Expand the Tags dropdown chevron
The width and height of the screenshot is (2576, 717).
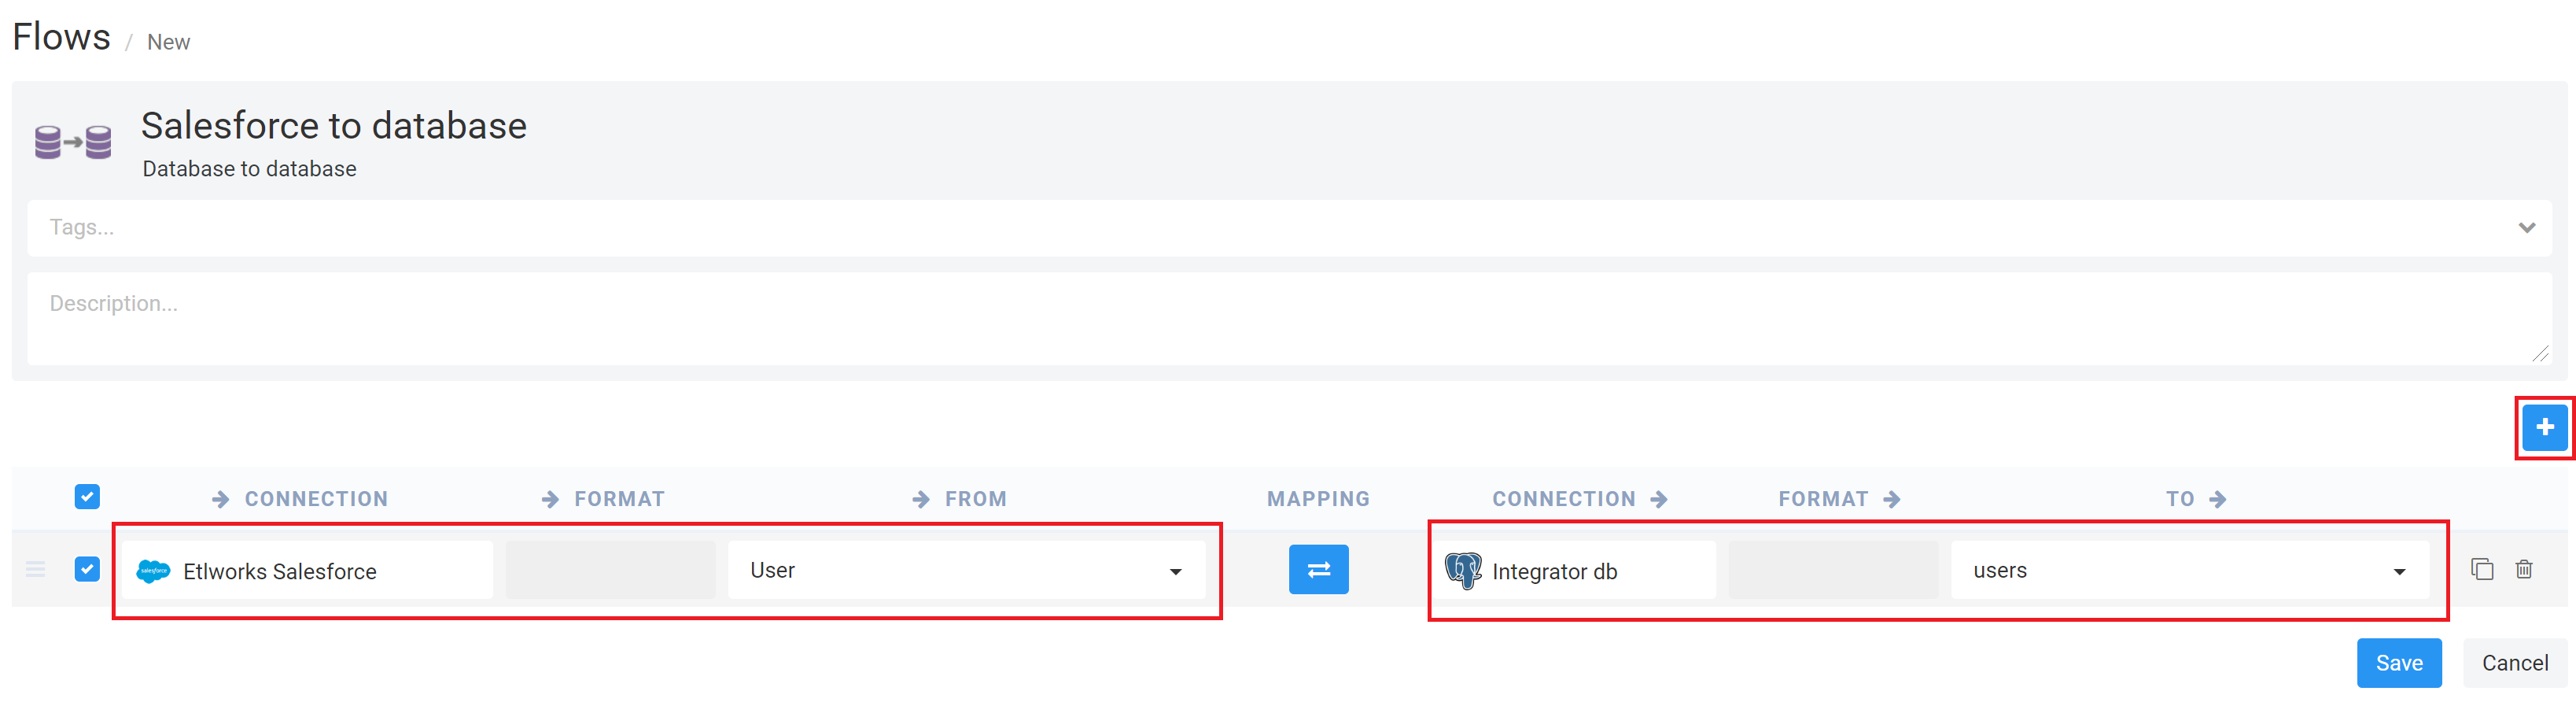pos(2526,228)
